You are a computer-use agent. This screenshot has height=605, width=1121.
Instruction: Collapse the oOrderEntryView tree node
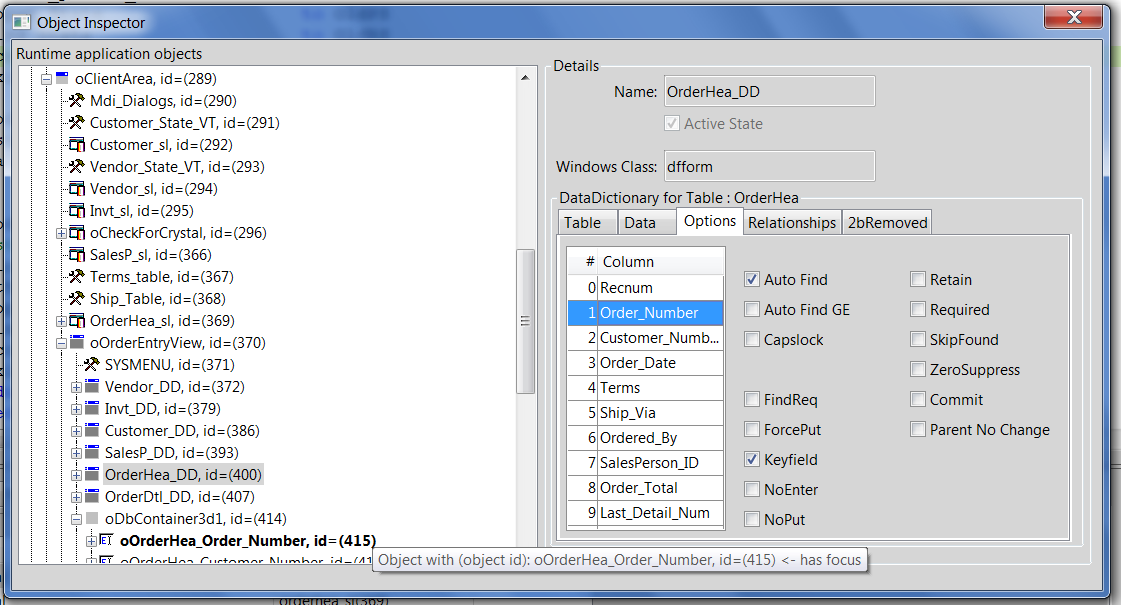[x=62, y=343]
